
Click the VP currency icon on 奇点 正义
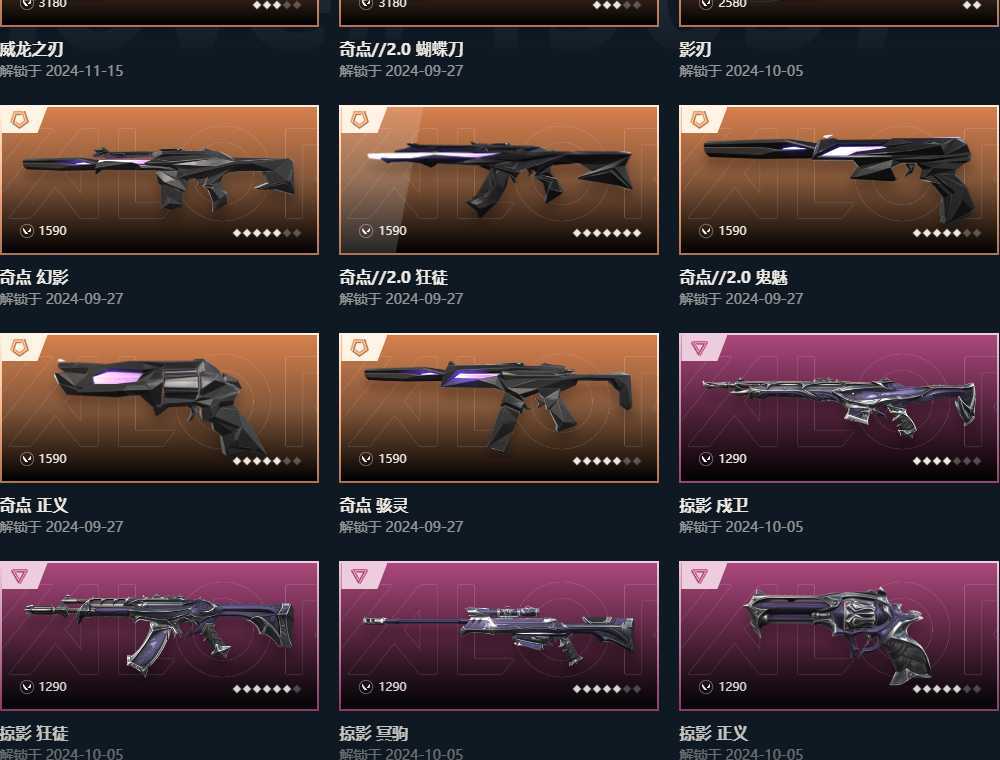coord(27,459)
